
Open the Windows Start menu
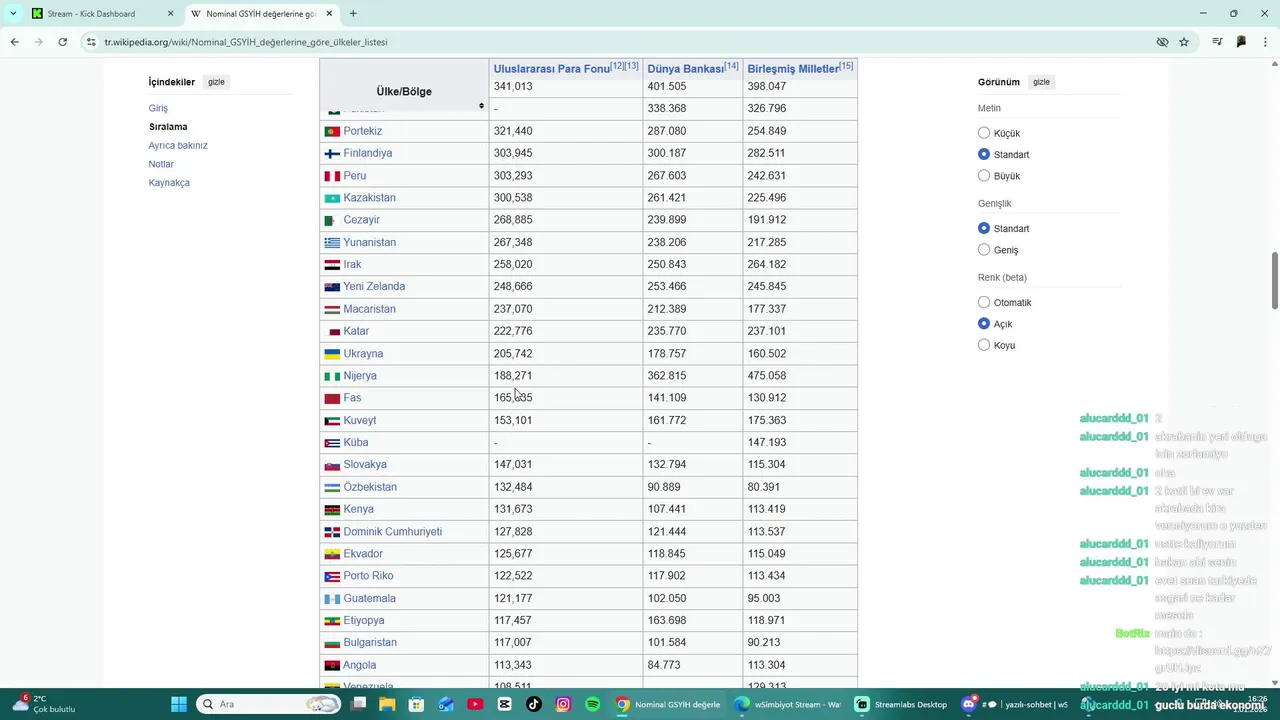[179, 704]
